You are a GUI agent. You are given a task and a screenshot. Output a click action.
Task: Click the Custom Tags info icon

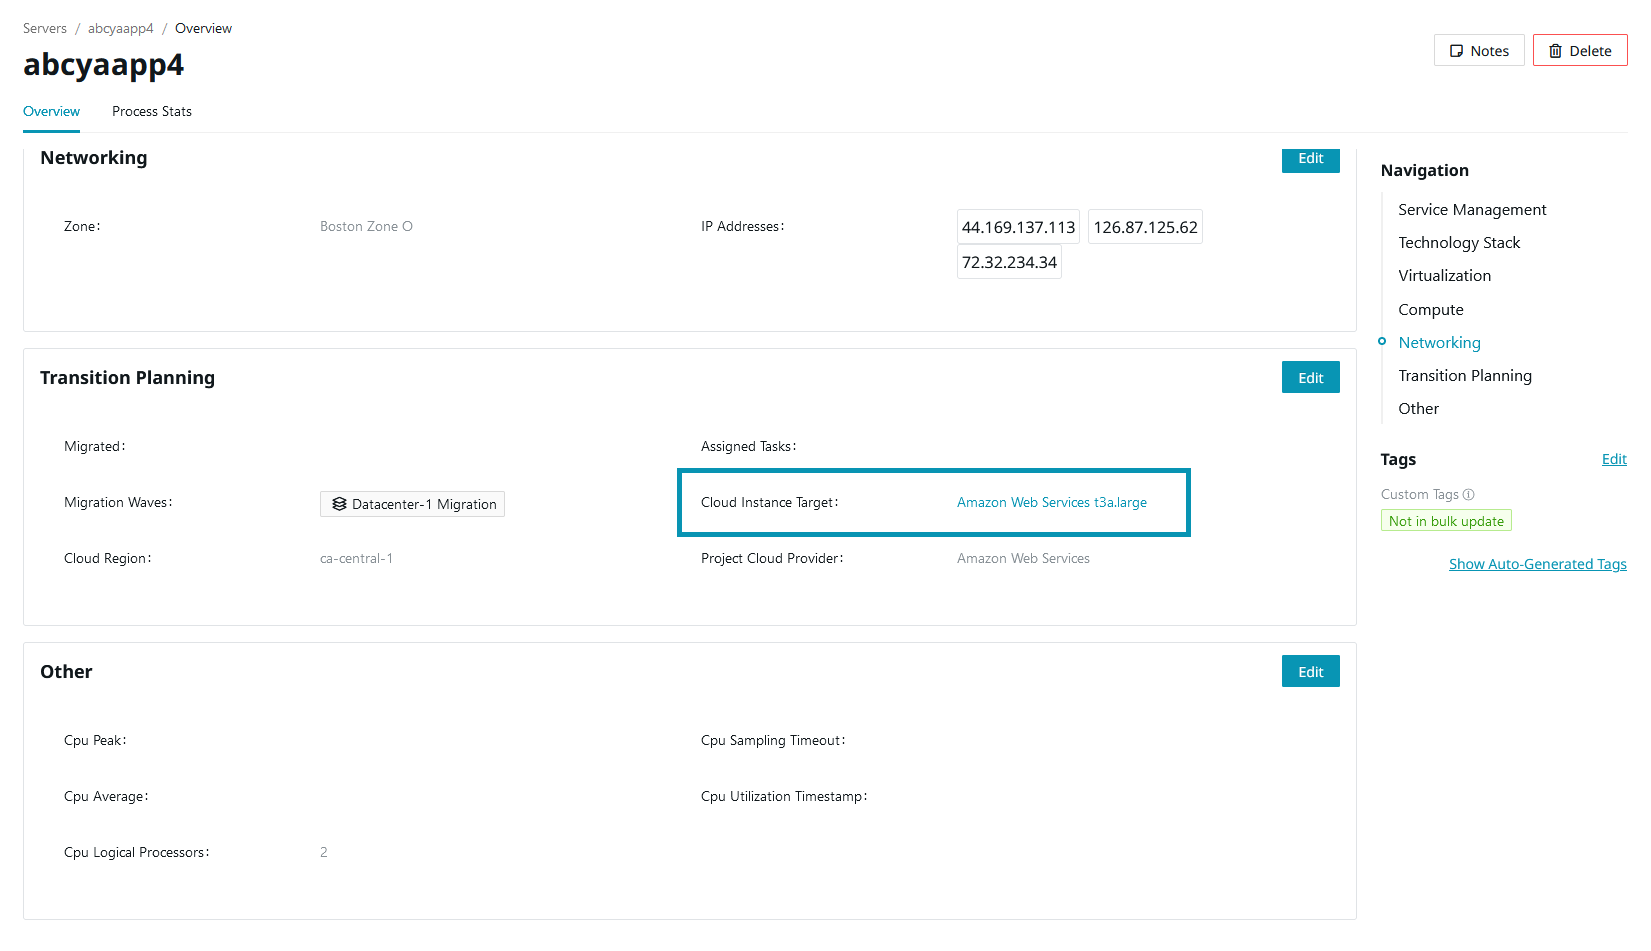[1468, 494]
